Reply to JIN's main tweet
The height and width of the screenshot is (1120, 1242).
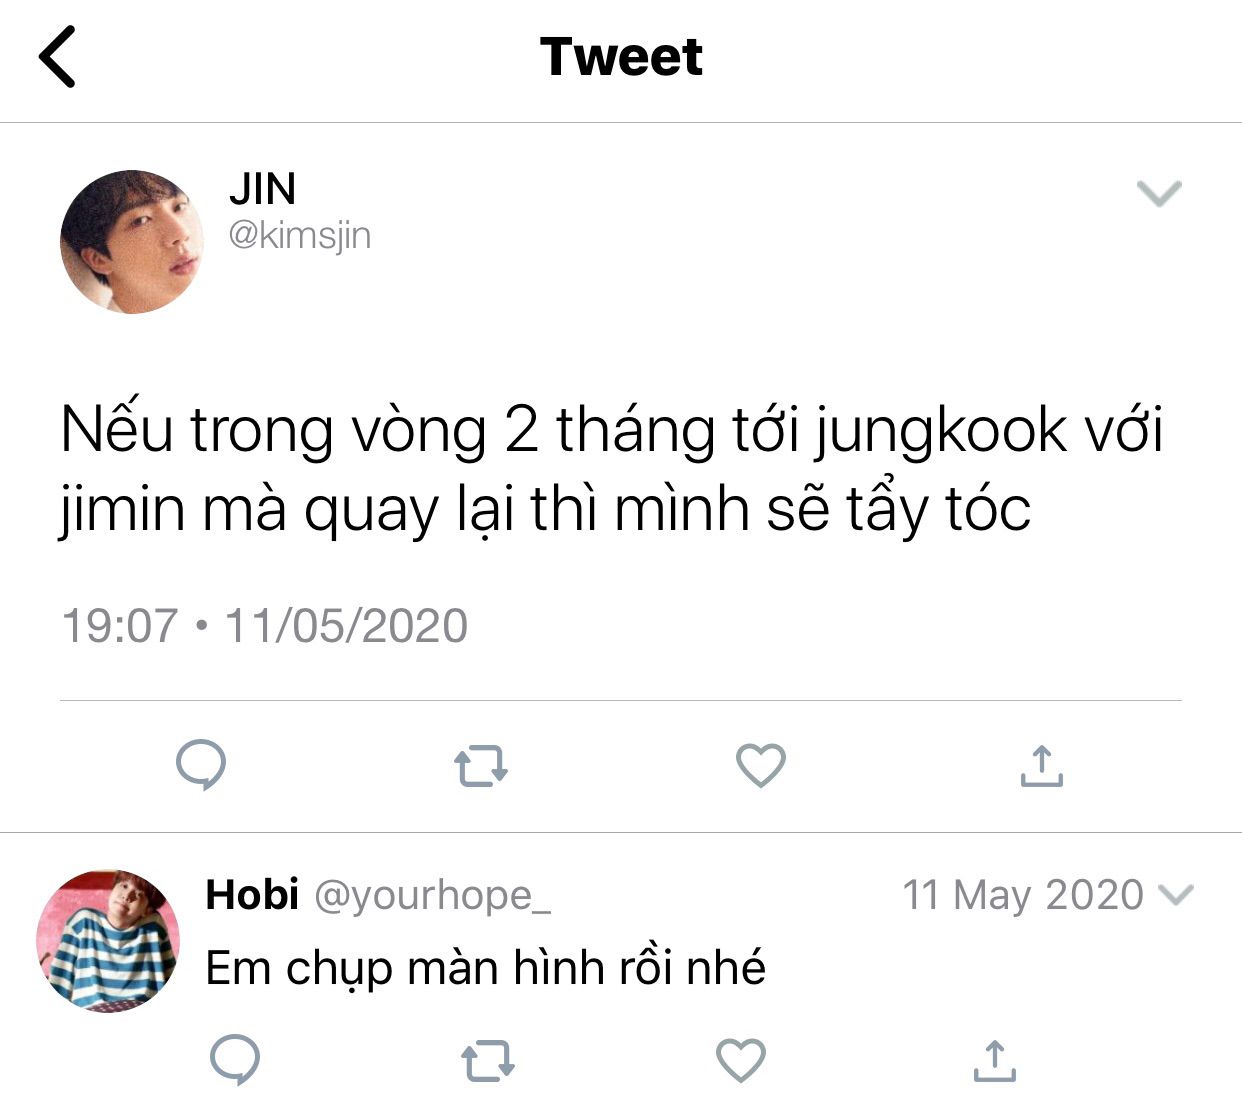click(201, 766)
